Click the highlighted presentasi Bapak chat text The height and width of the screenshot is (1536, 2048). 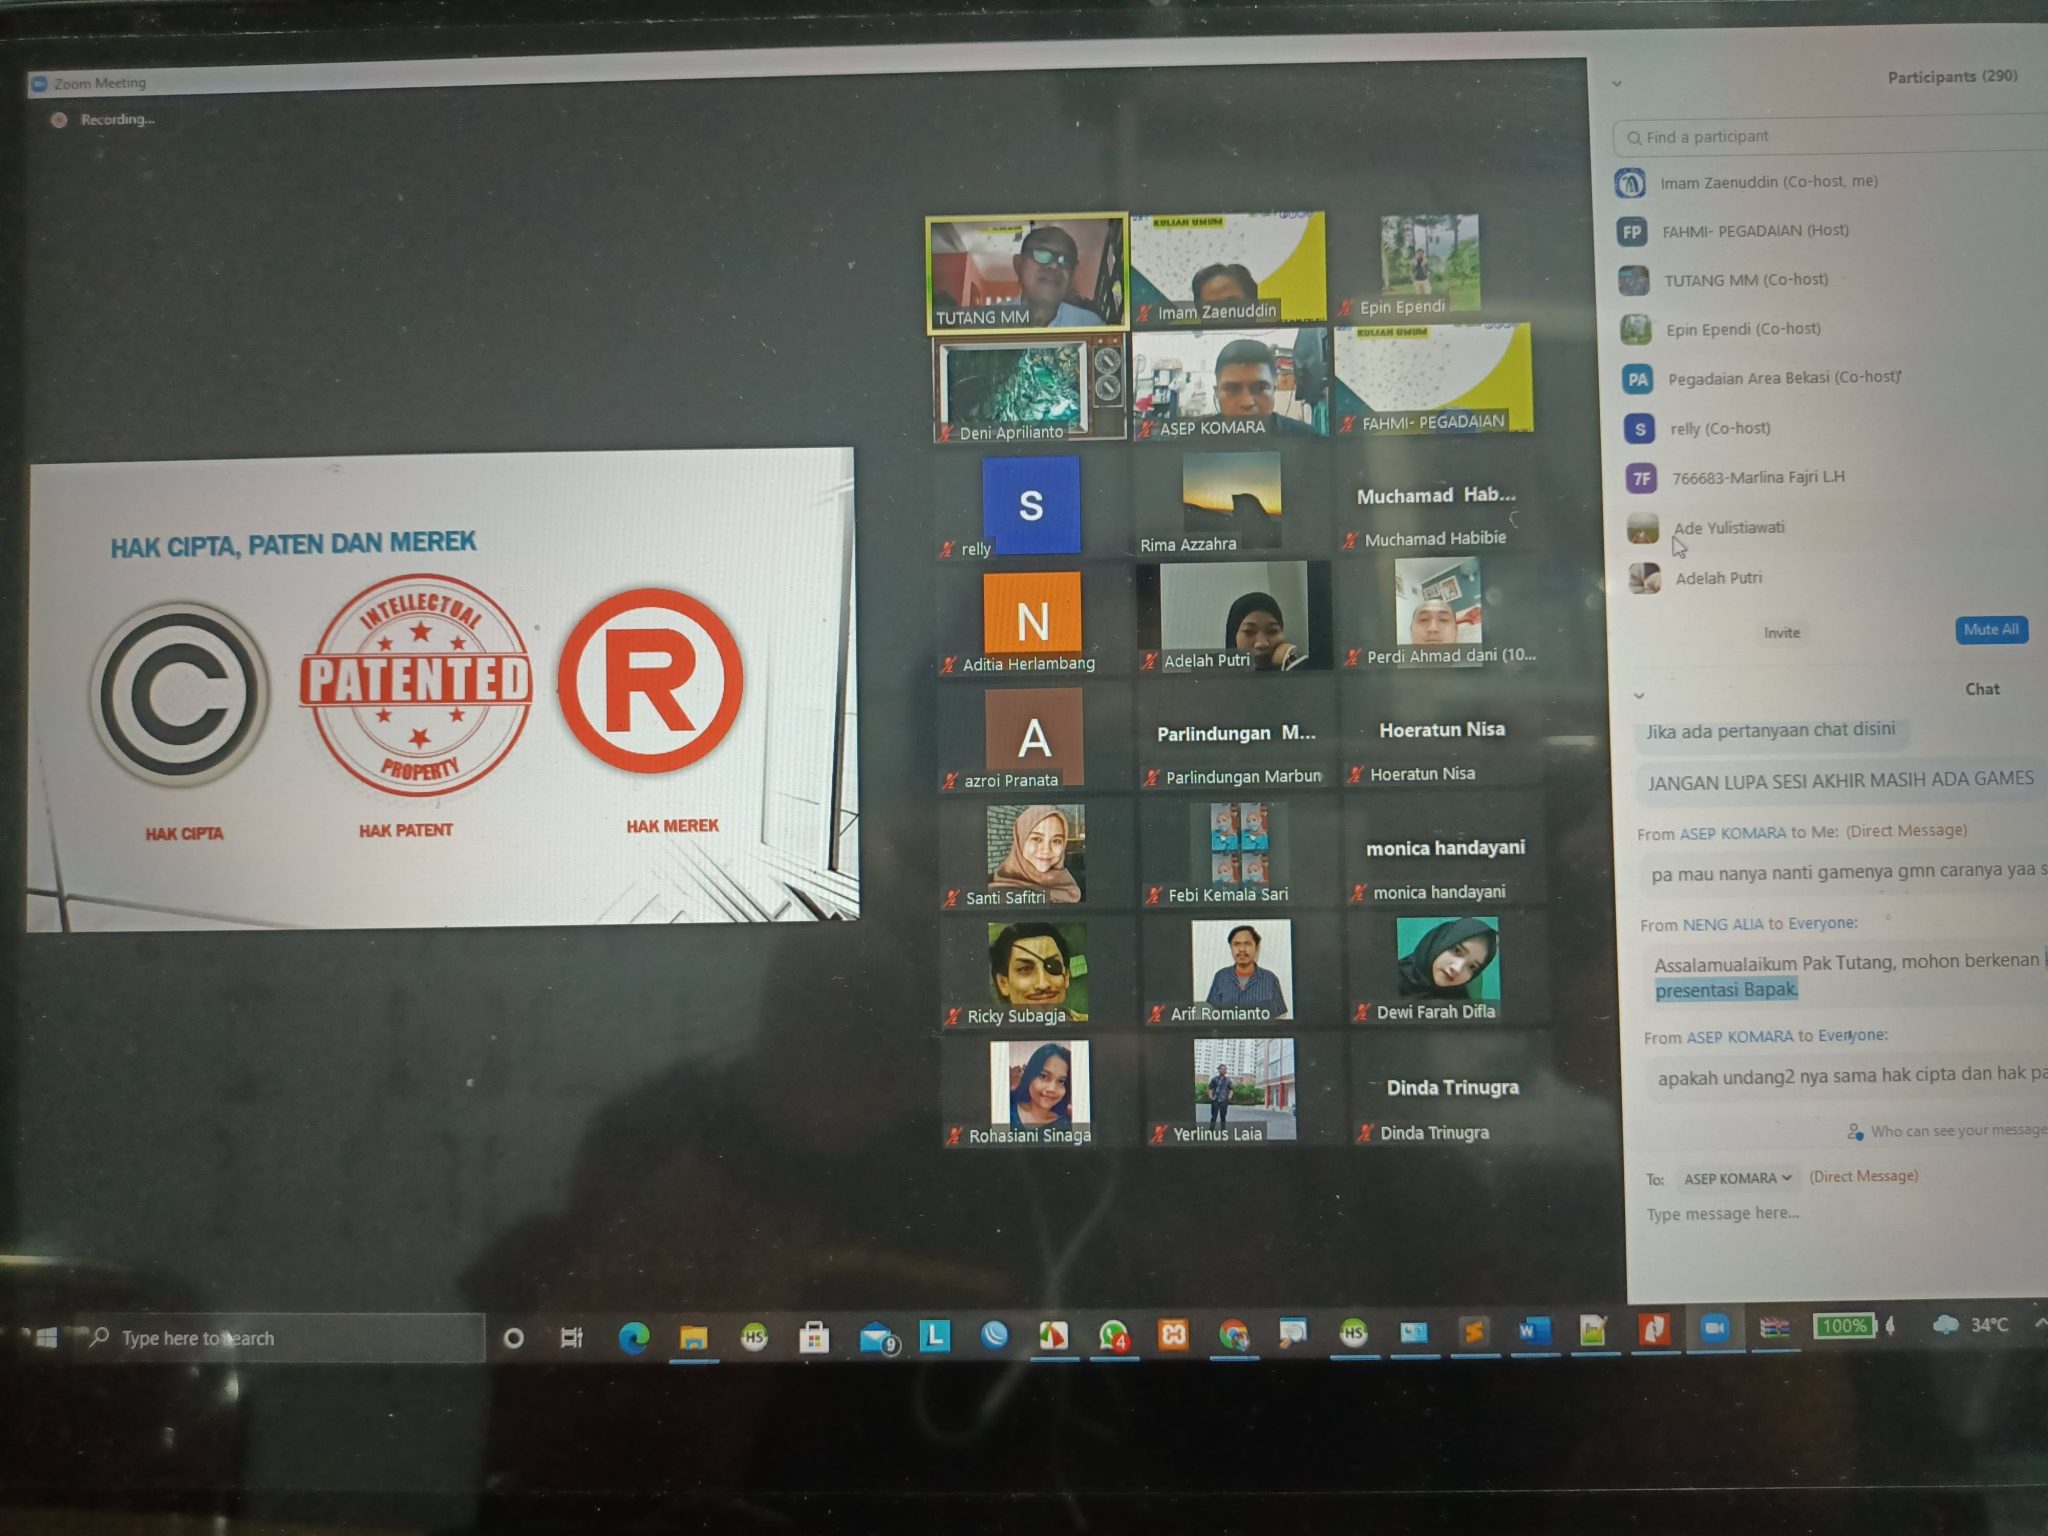coord(1726,990)
